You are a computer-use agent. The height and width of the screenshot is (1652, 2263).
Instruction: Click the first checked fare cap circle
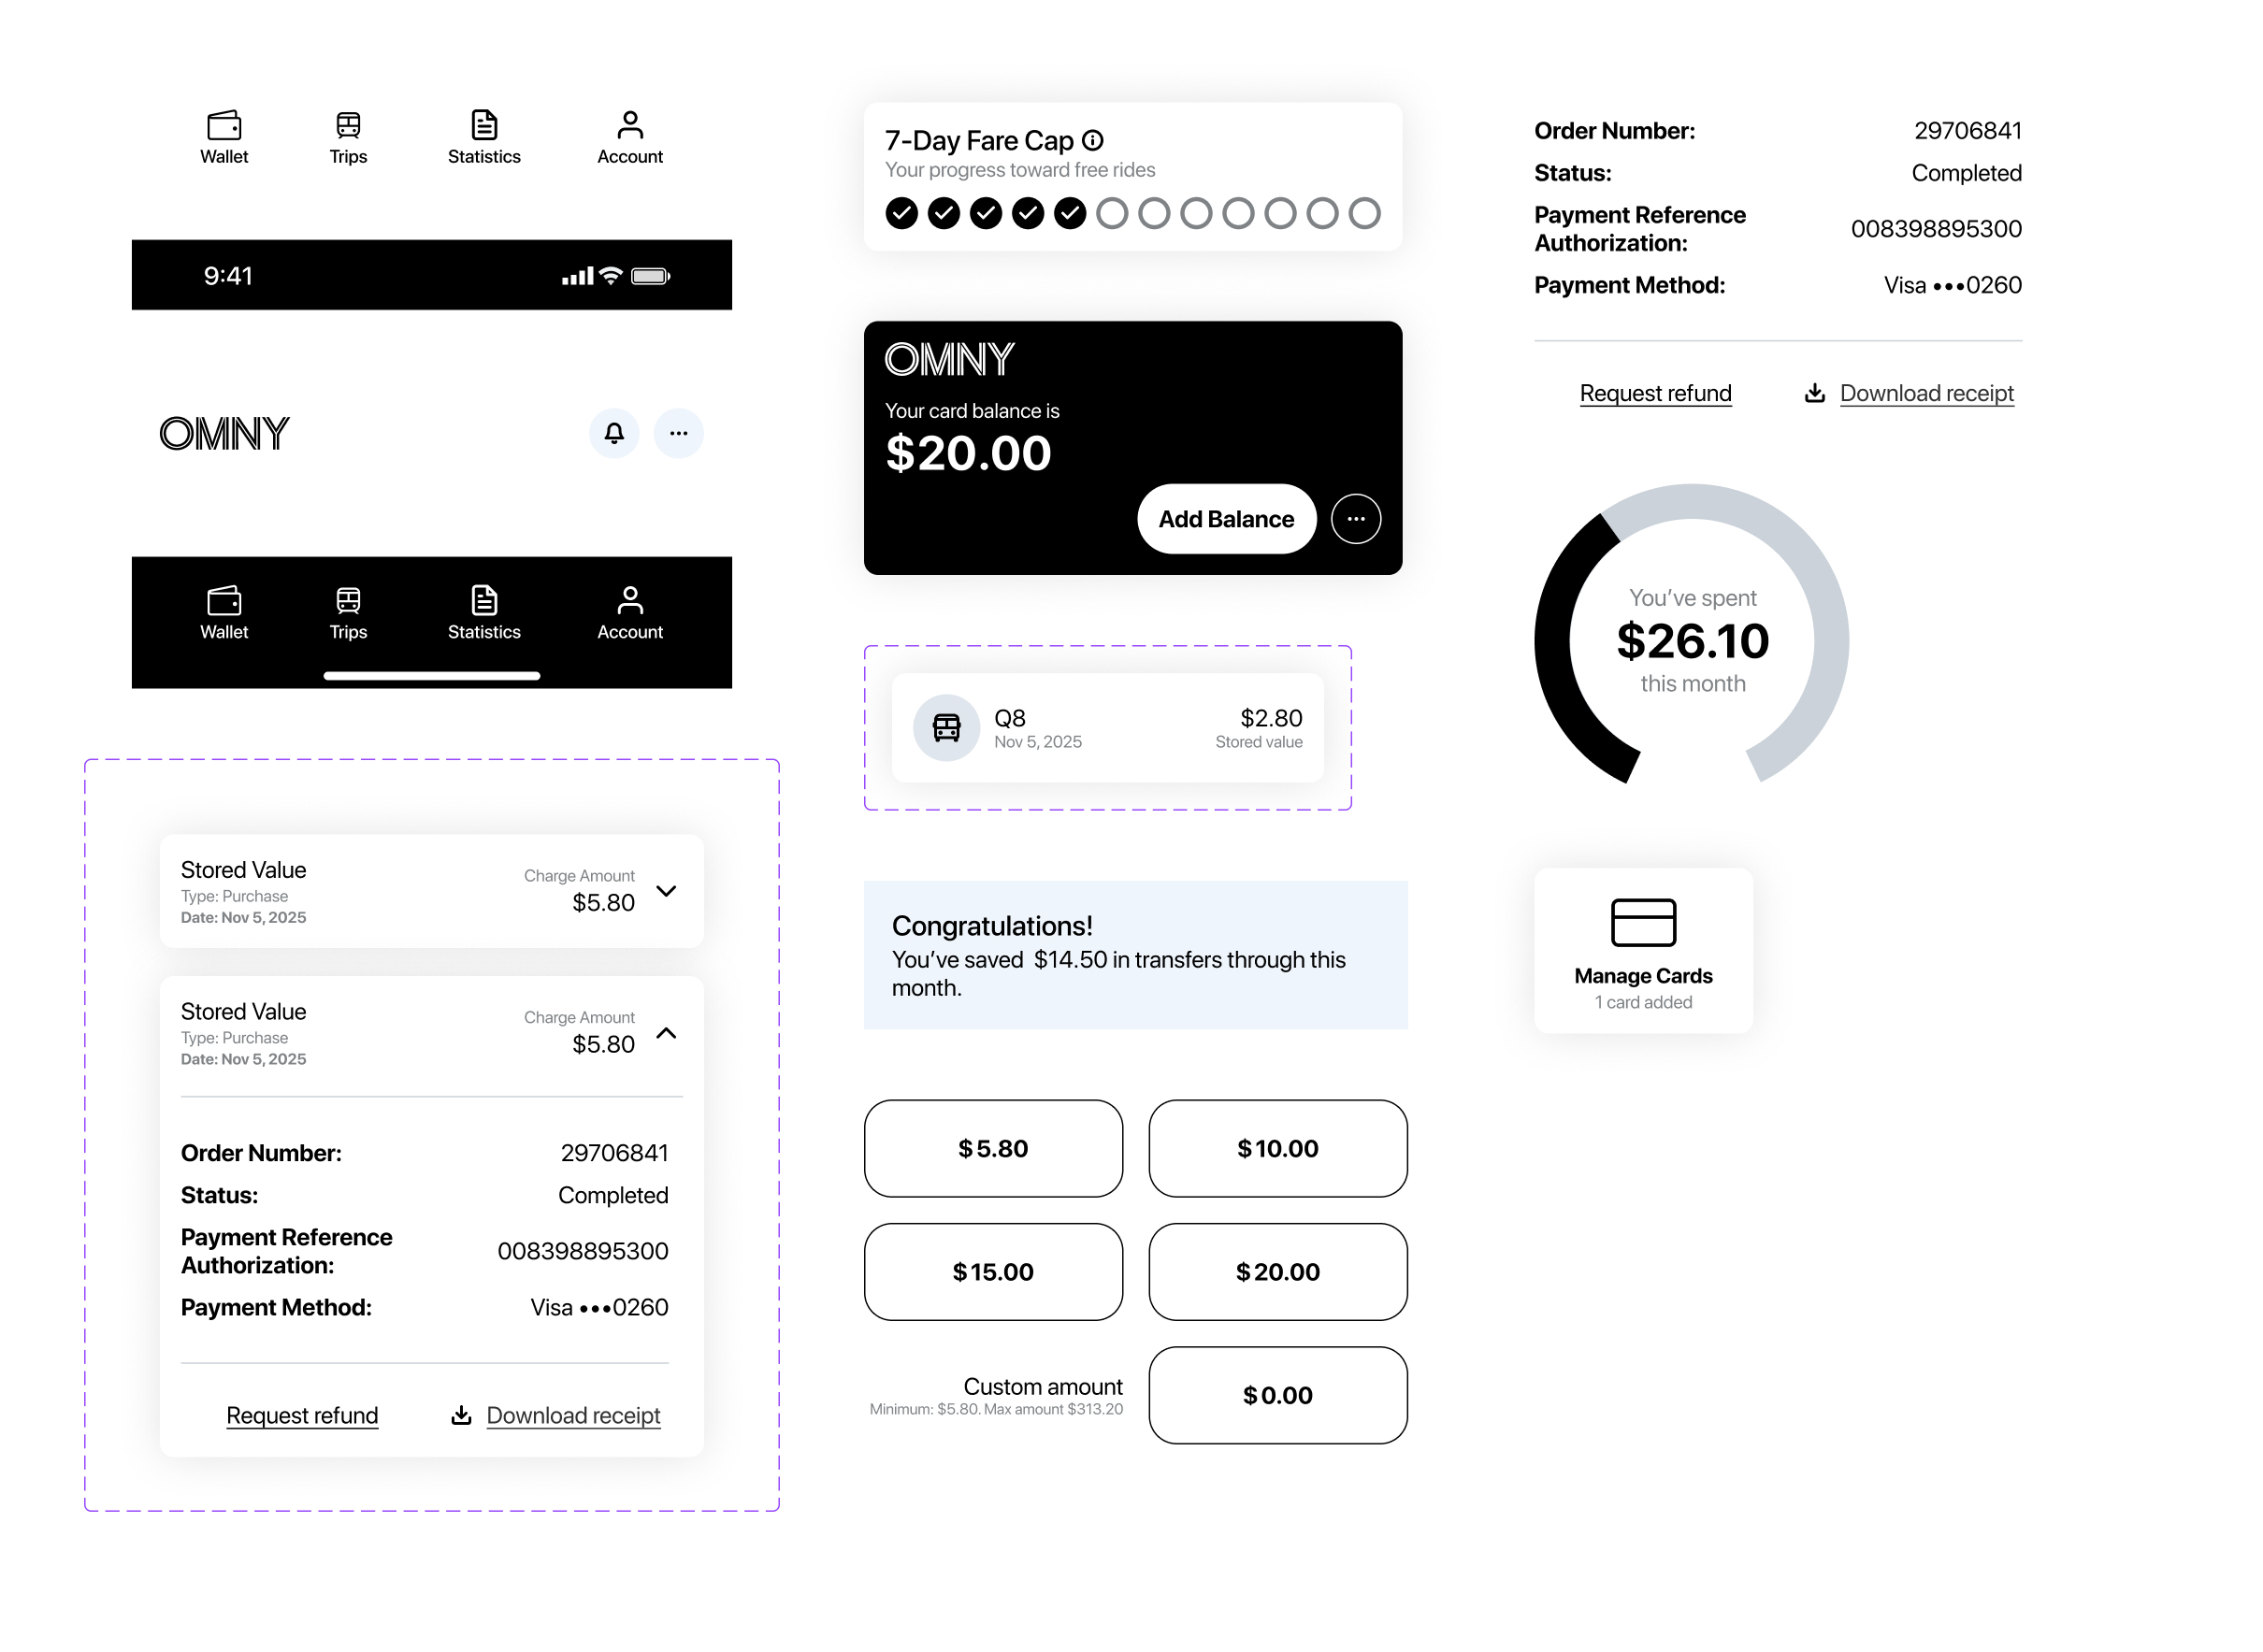pyautogui.click(x=901, y=213)
